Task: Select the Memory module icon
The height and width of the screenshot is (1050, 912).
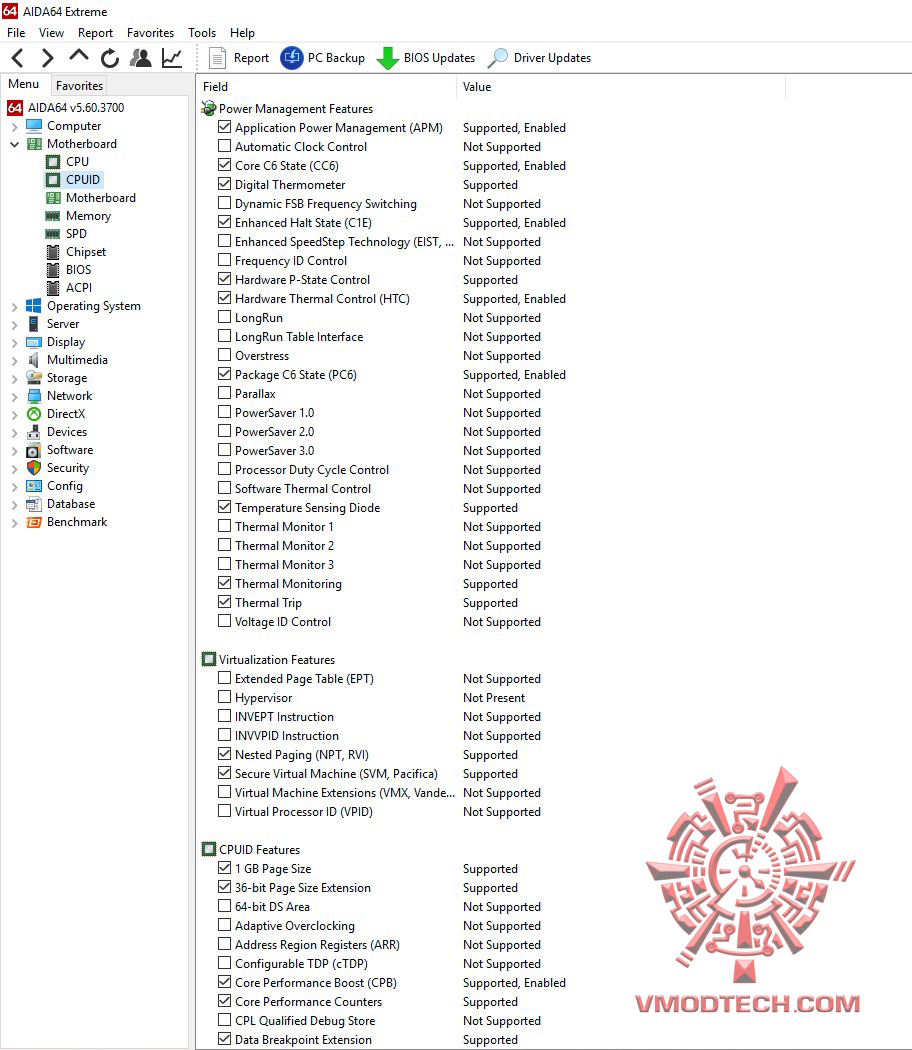Action: (x=53, y=216)
